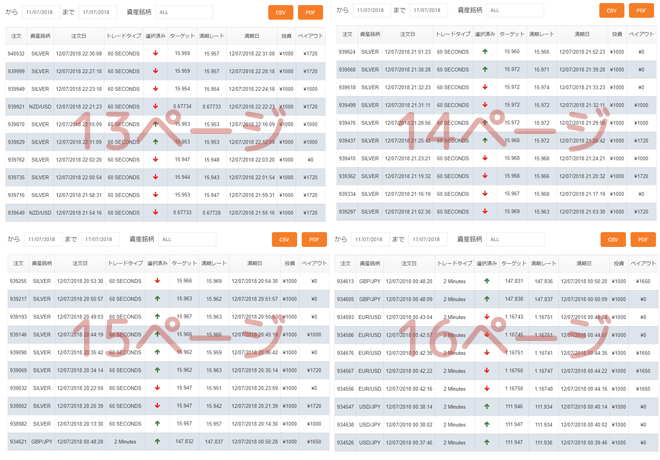Click 注文日 column header in the order 940032 table

pyautogui.click(x=79, y=36)
